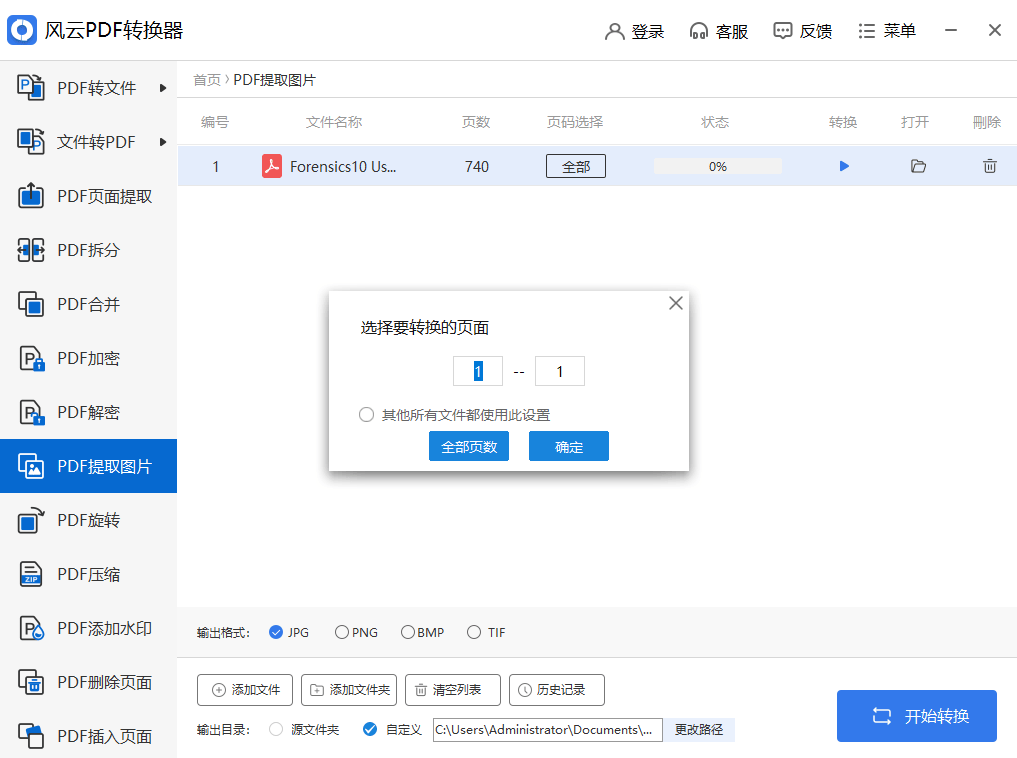This screenshot has width=1017, height=758.
Task: Click the 页码选择 column header
Action: point(575,122)
